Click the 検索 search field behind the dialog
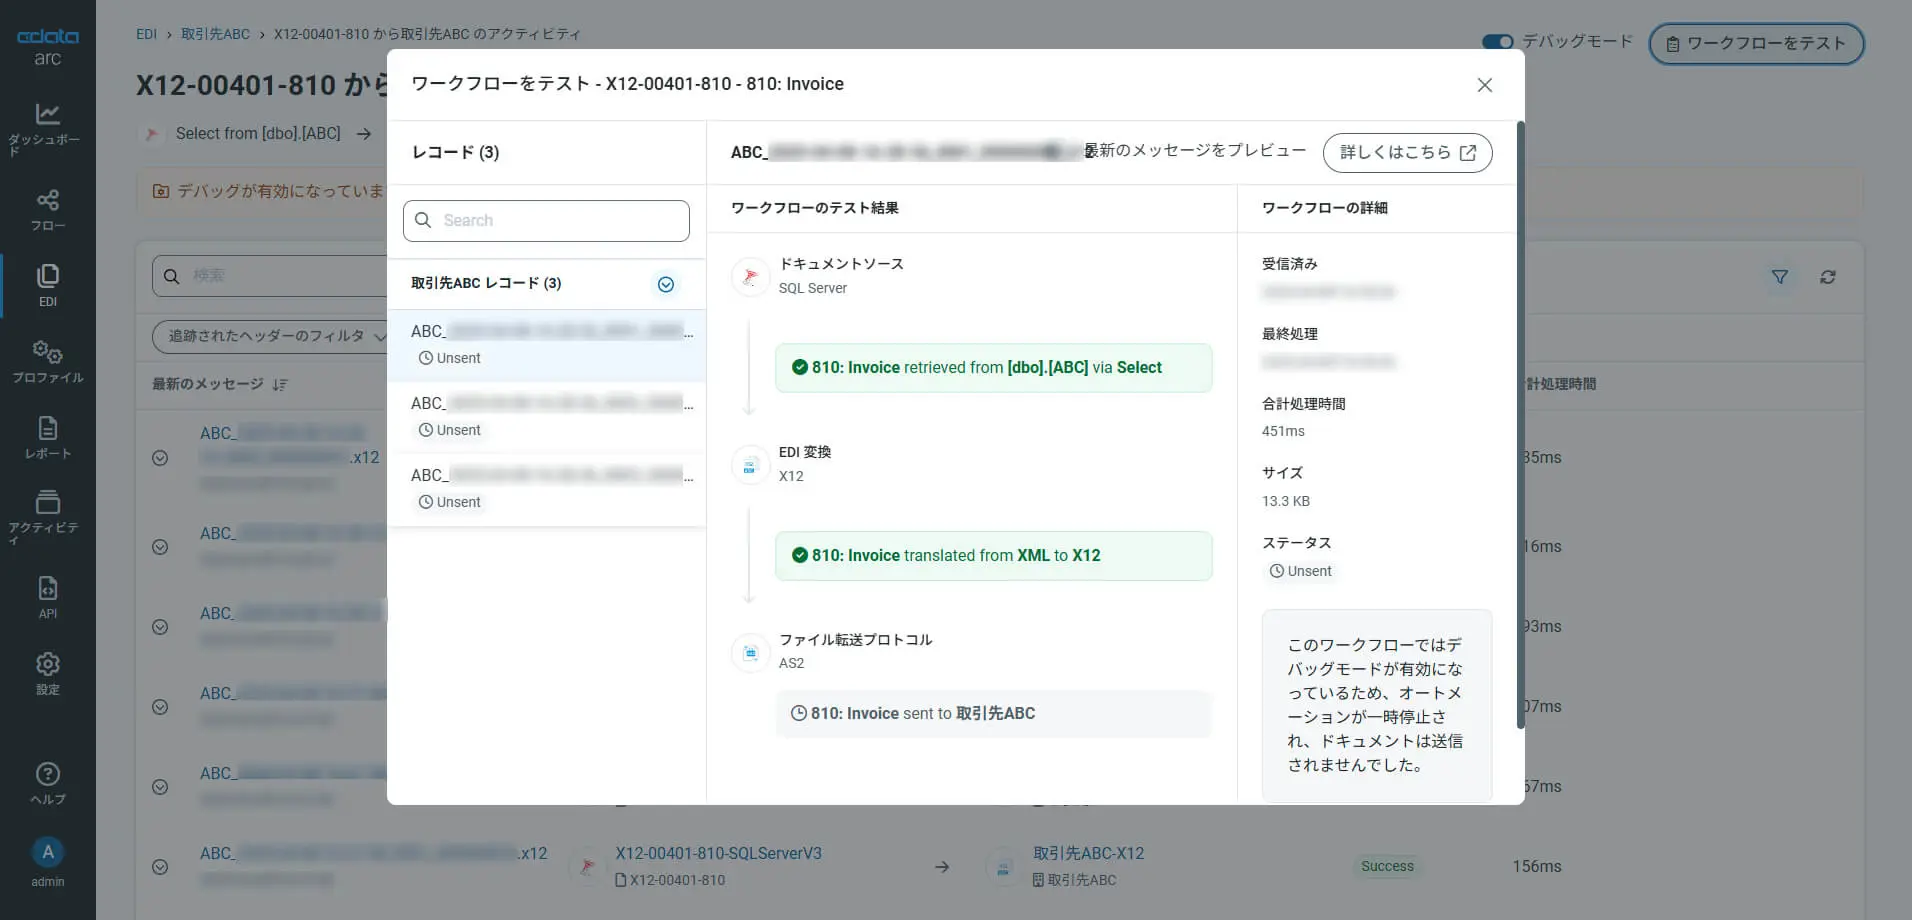Image resolution: width=1912 pixels, height=920 pixels. pyautogui.click(x=270, y=276)
